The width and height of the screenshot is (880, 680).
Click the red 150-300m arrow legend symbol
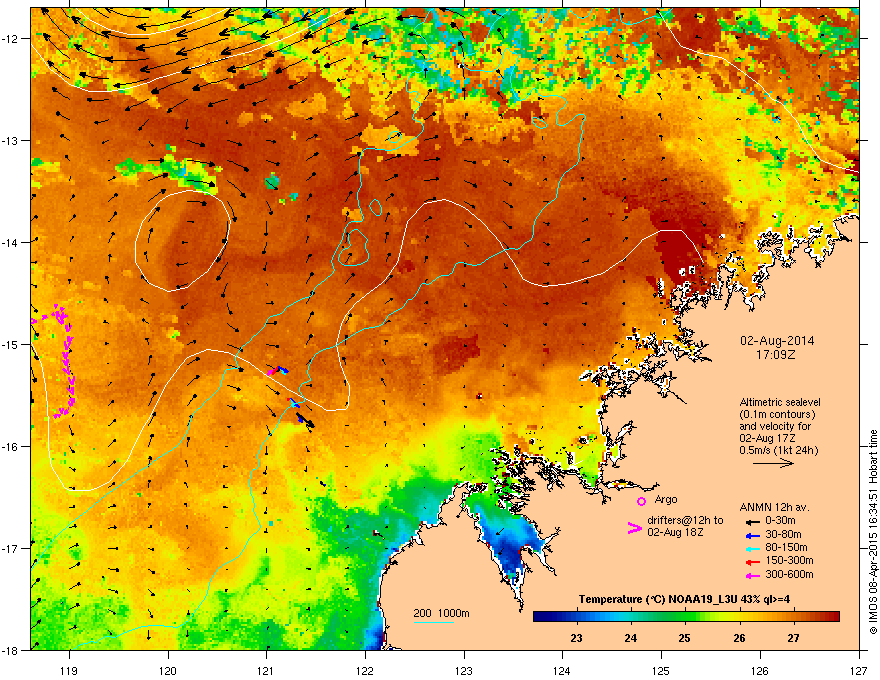point(752,562)
